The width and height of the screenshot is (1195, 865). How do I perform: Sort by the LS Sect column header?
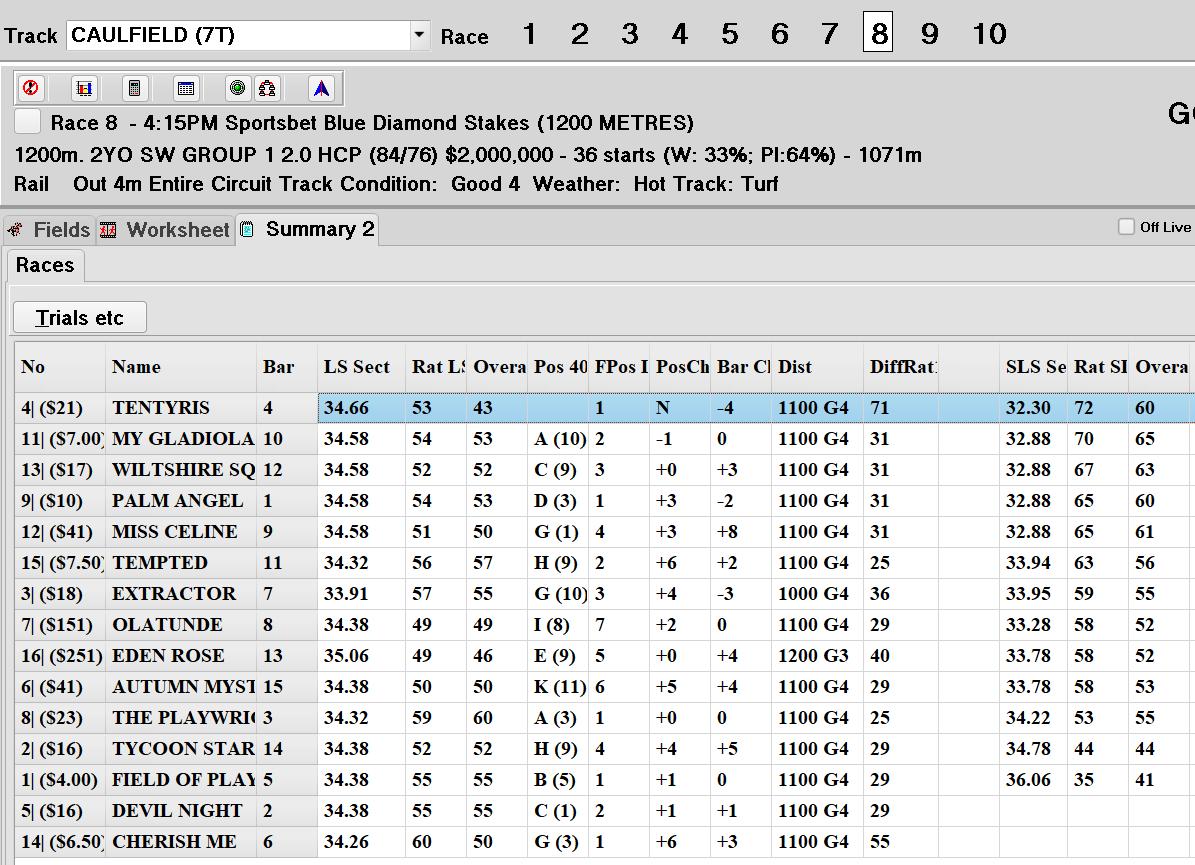pyautogui.click(x=357, y=367)
